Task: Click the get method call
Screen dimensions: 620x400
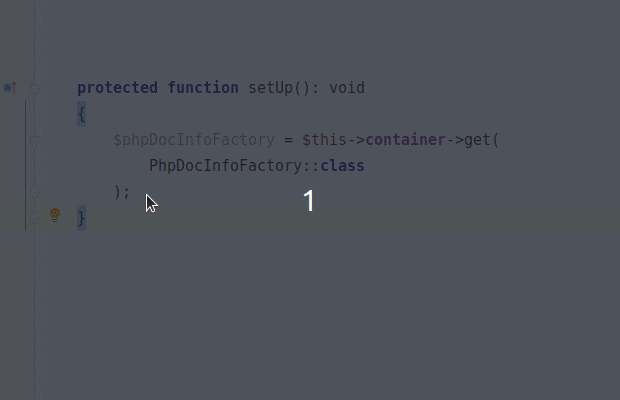Action: coord(477,140)
